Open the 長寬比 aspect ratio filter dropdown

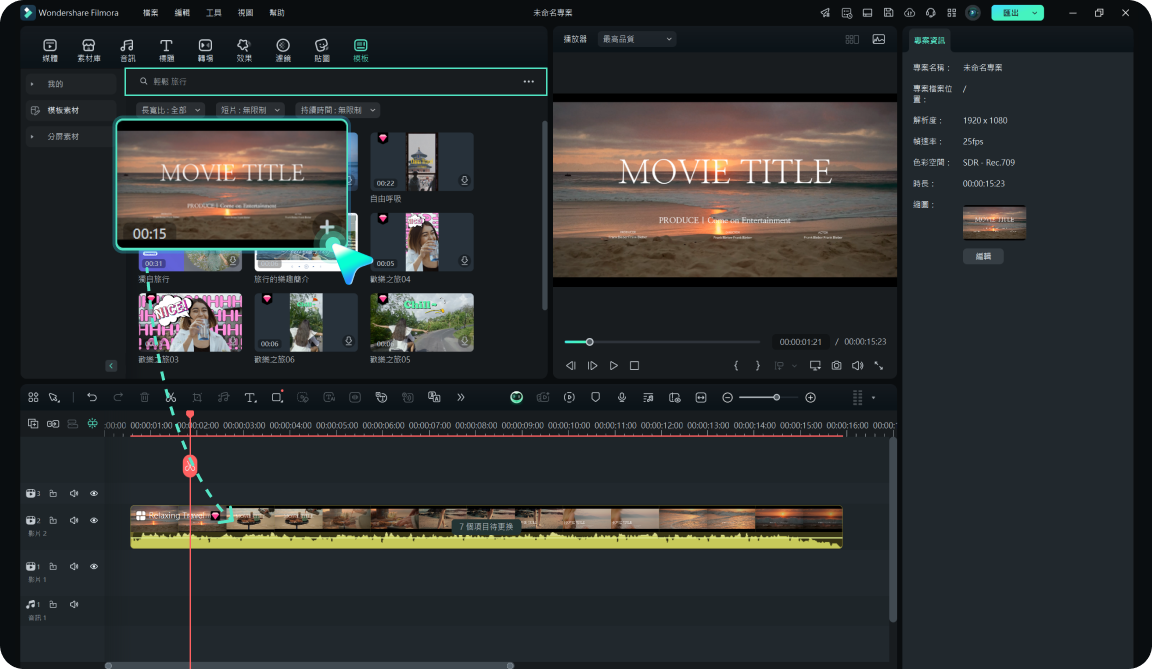170,110
